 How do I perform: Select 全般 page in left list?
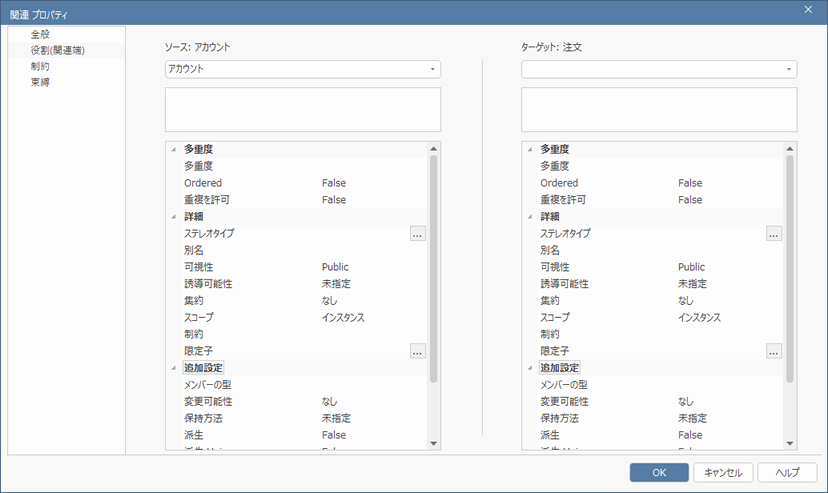click(41, 34)
